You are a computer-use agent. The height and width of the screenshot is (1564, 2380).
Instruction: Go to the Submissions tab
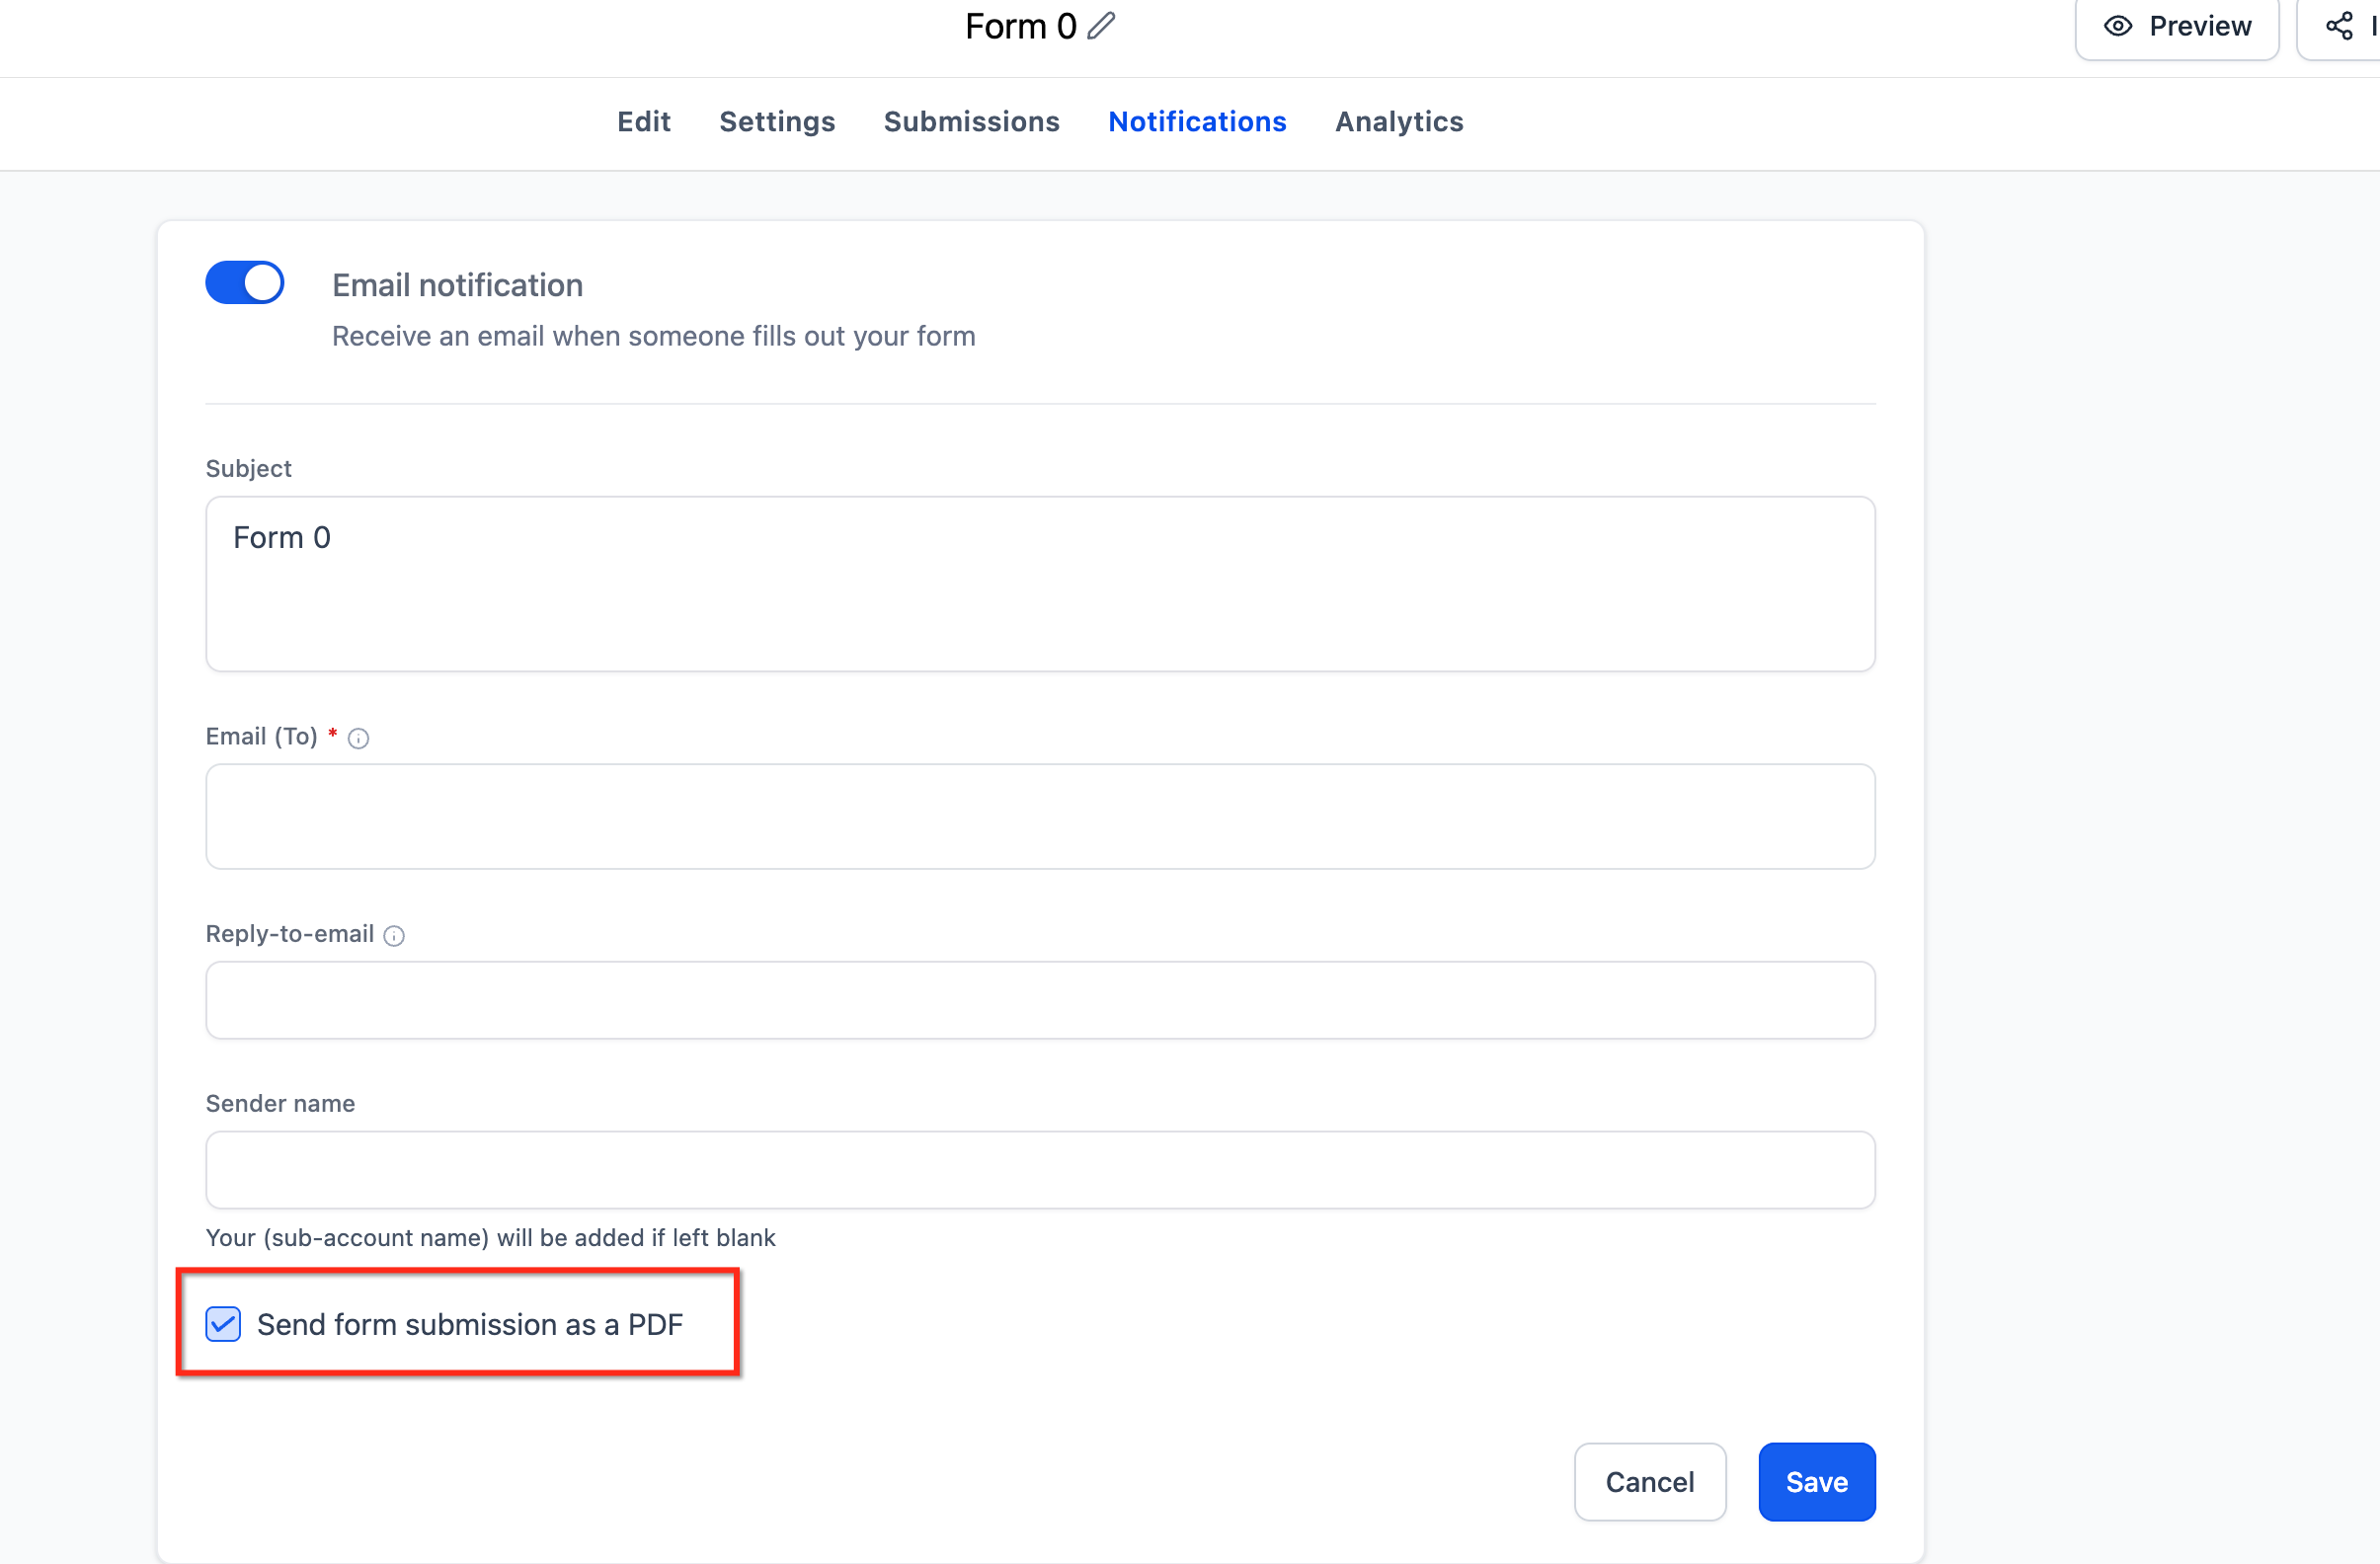coord(971,122)
